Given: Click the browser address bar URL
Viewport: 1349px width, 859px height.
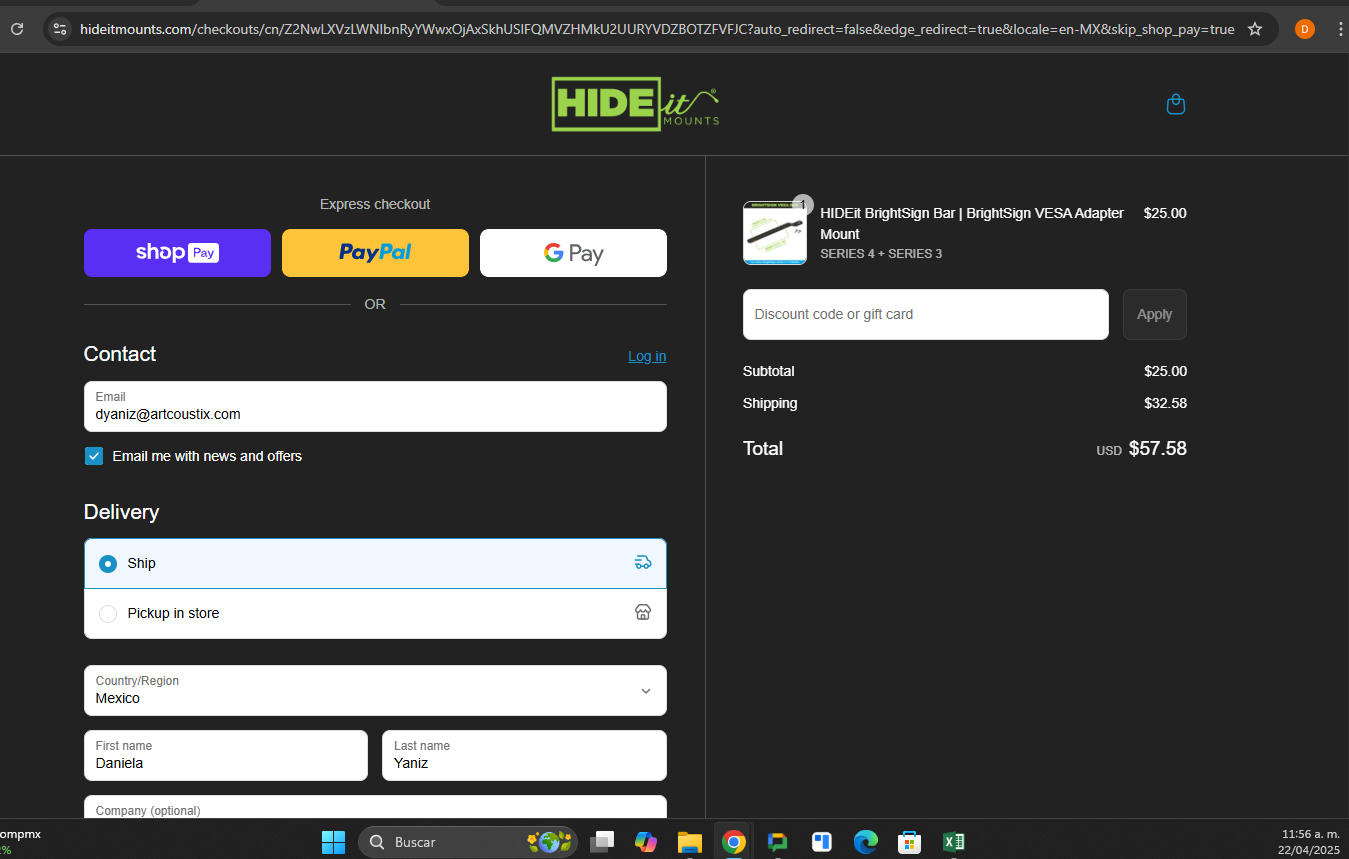Looking at the screenshot, I should [x=657, y=29].
